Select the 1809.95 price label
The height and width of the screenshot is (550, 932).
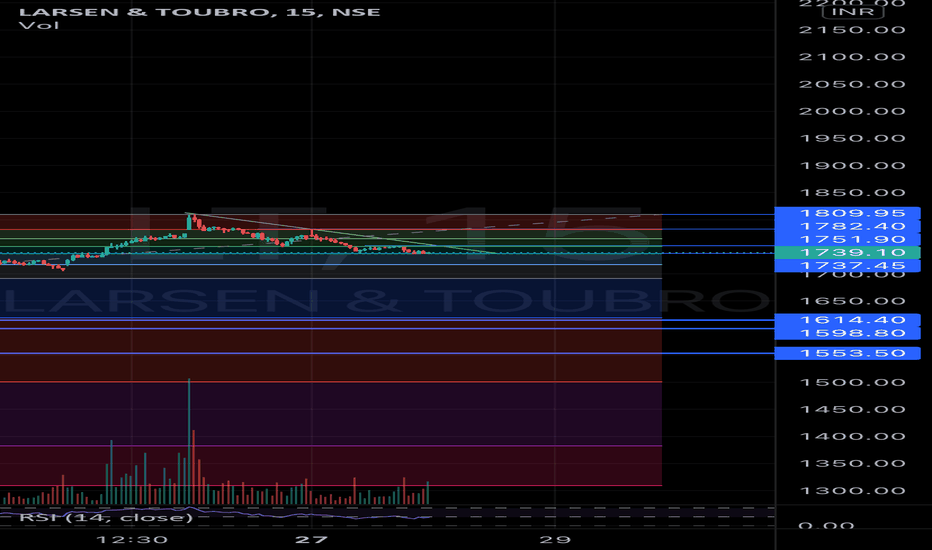coord(847,213)
